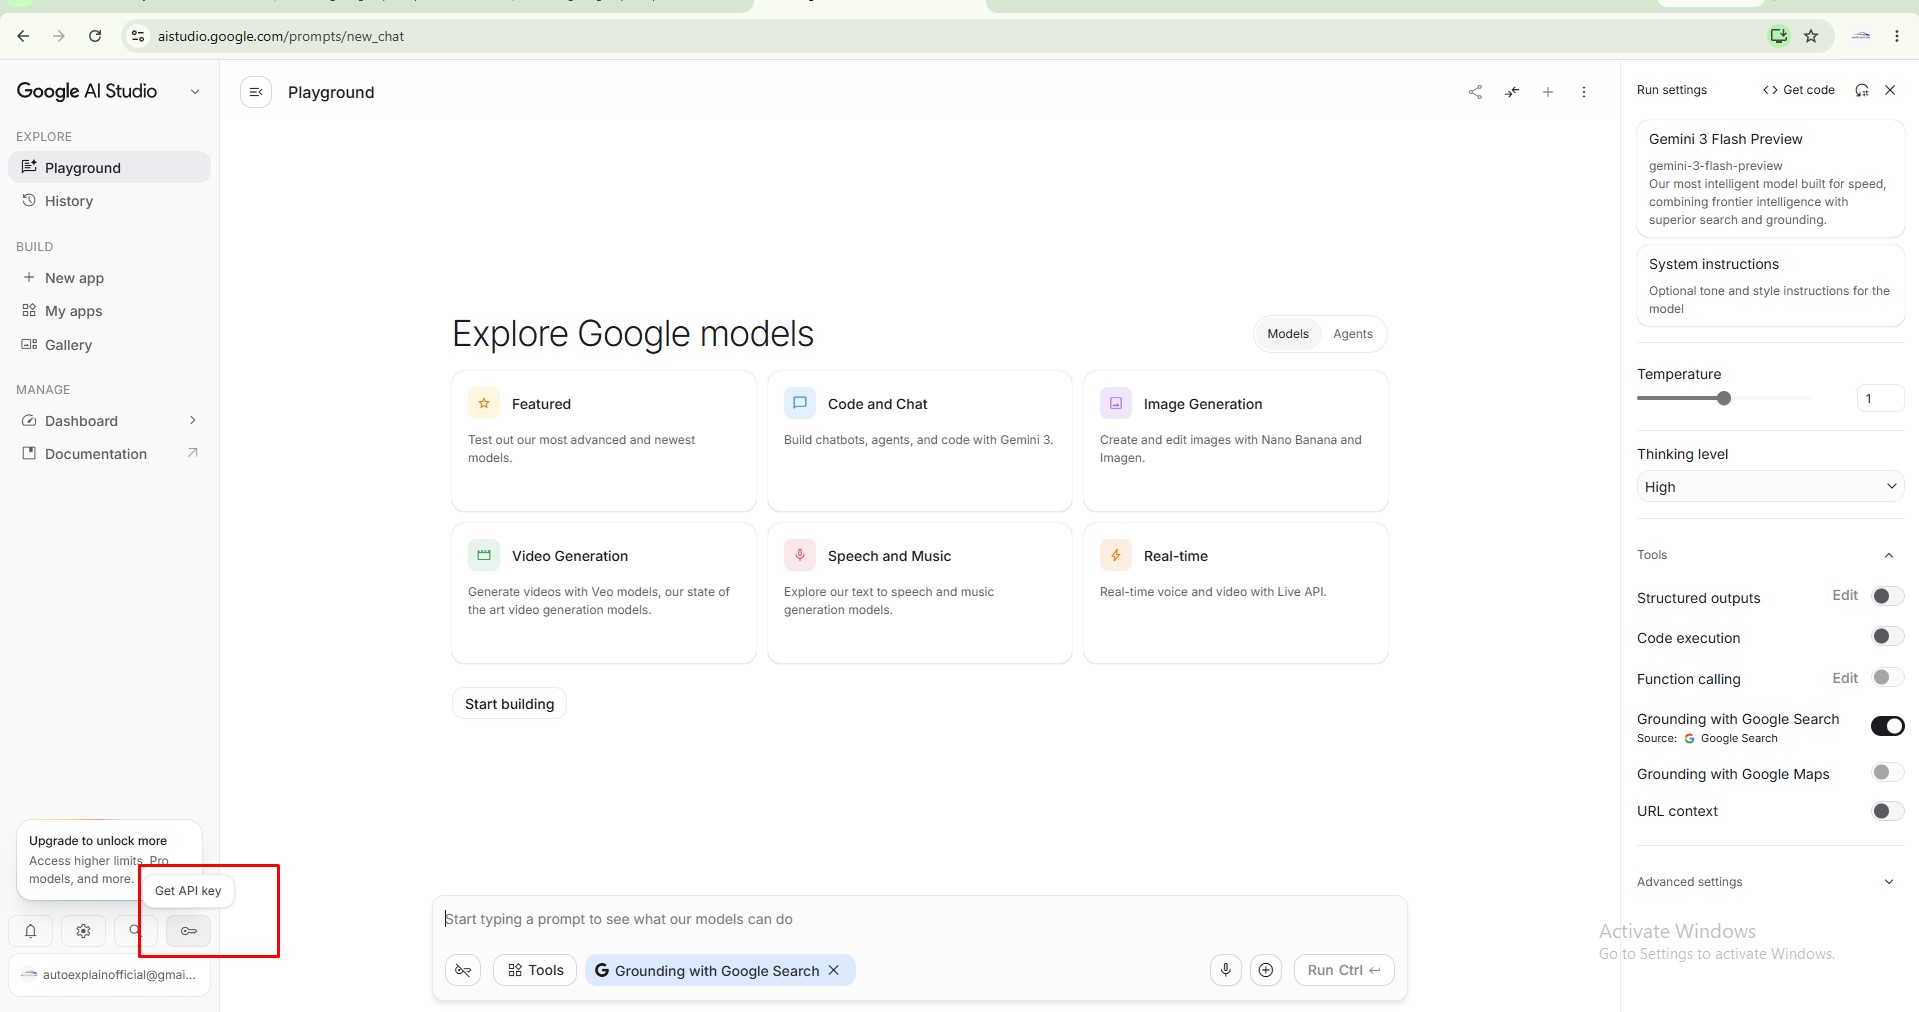
Task: Open the account menu for autoexplainofficial
Action: [x=109, y=974]
